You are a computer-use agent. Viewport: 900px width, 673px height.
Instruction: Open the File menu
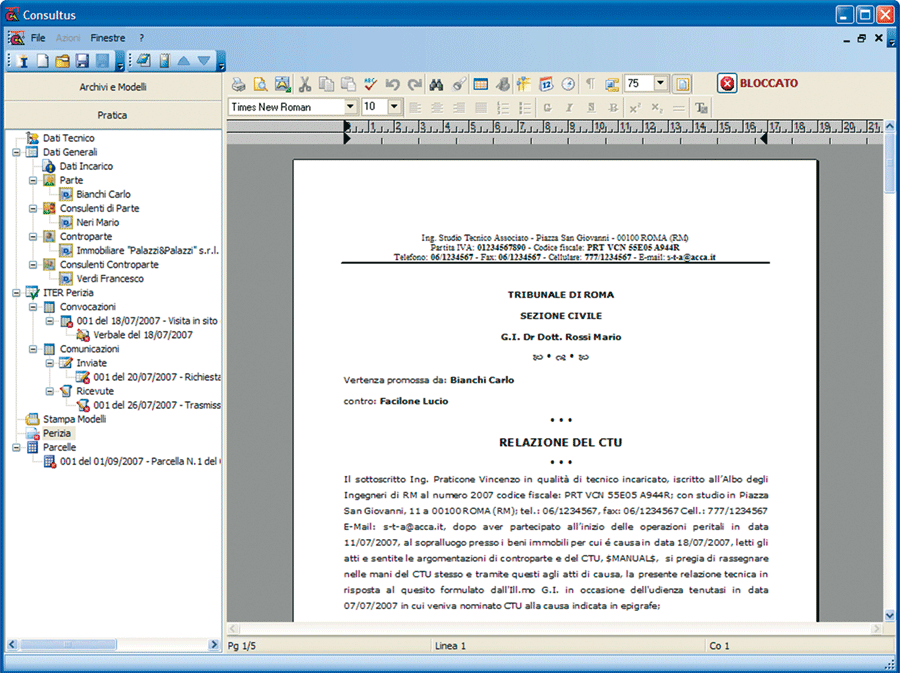coord(38,38)
